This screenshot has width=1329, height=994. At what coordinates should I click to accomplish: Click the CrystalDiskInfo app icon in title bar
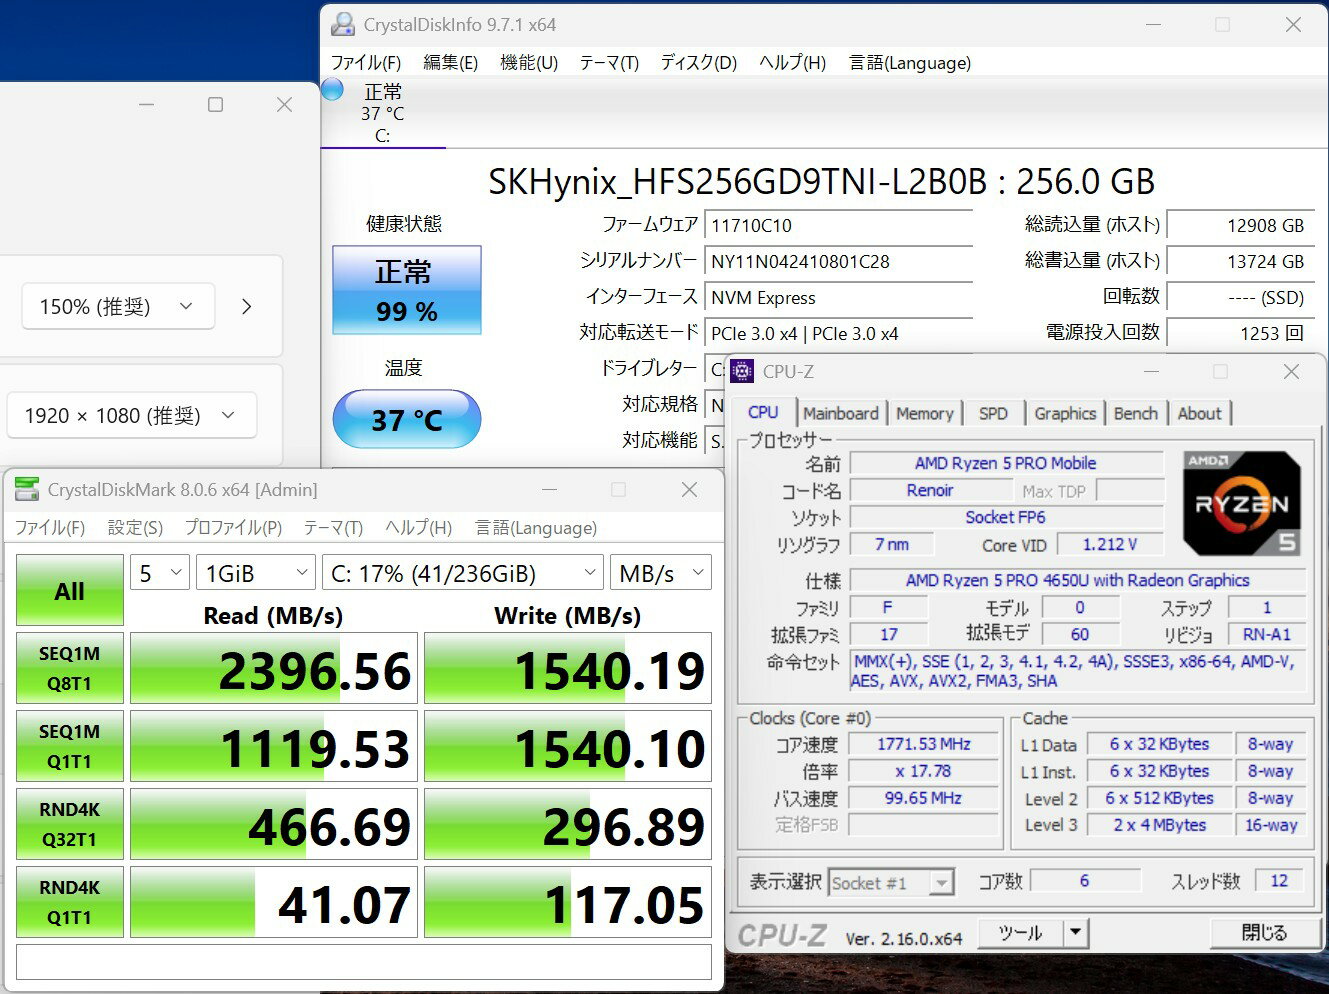(343, 24)
